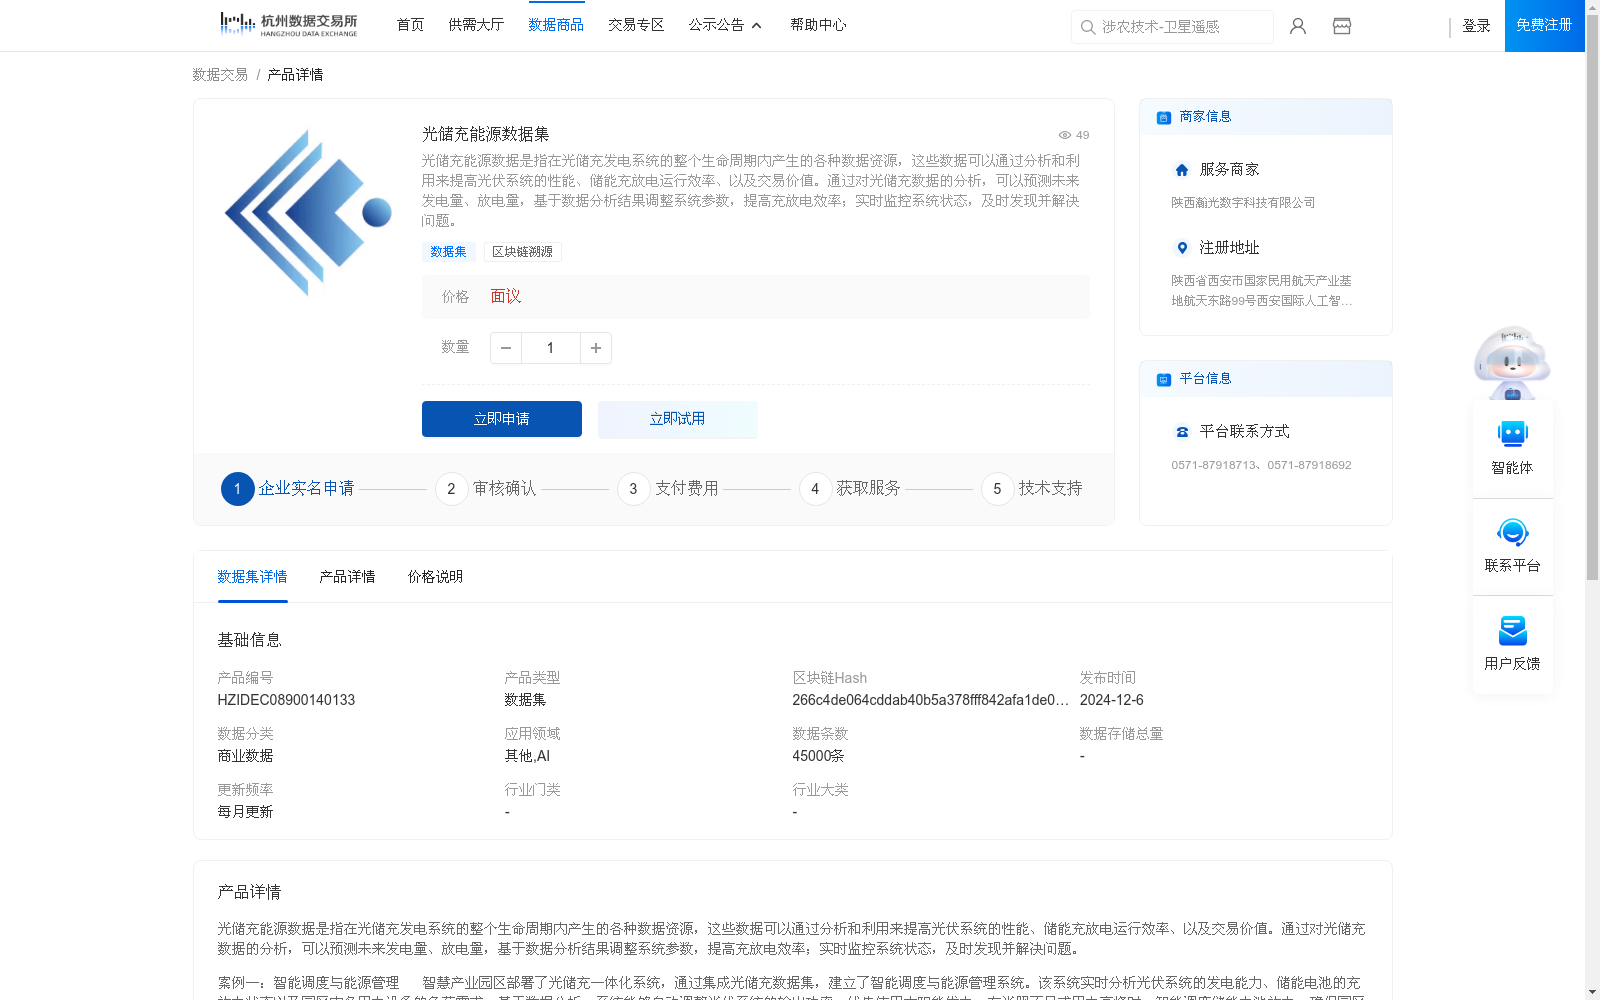1600x1000 pixels.
Task: Decrease quantity with the minus button
Action: tap(506, 348)
